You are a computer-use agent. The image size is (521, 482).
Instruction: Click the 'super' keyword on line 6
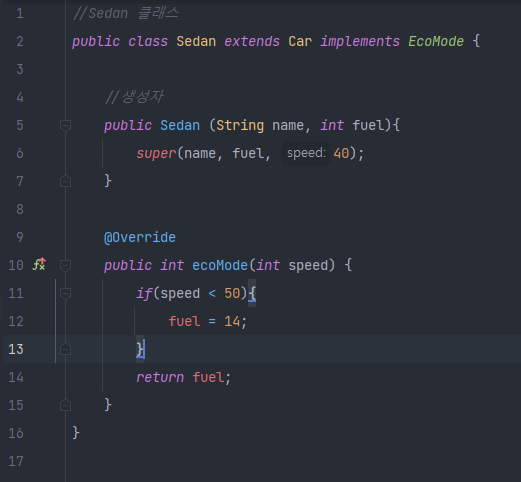(x=156, y=154)
